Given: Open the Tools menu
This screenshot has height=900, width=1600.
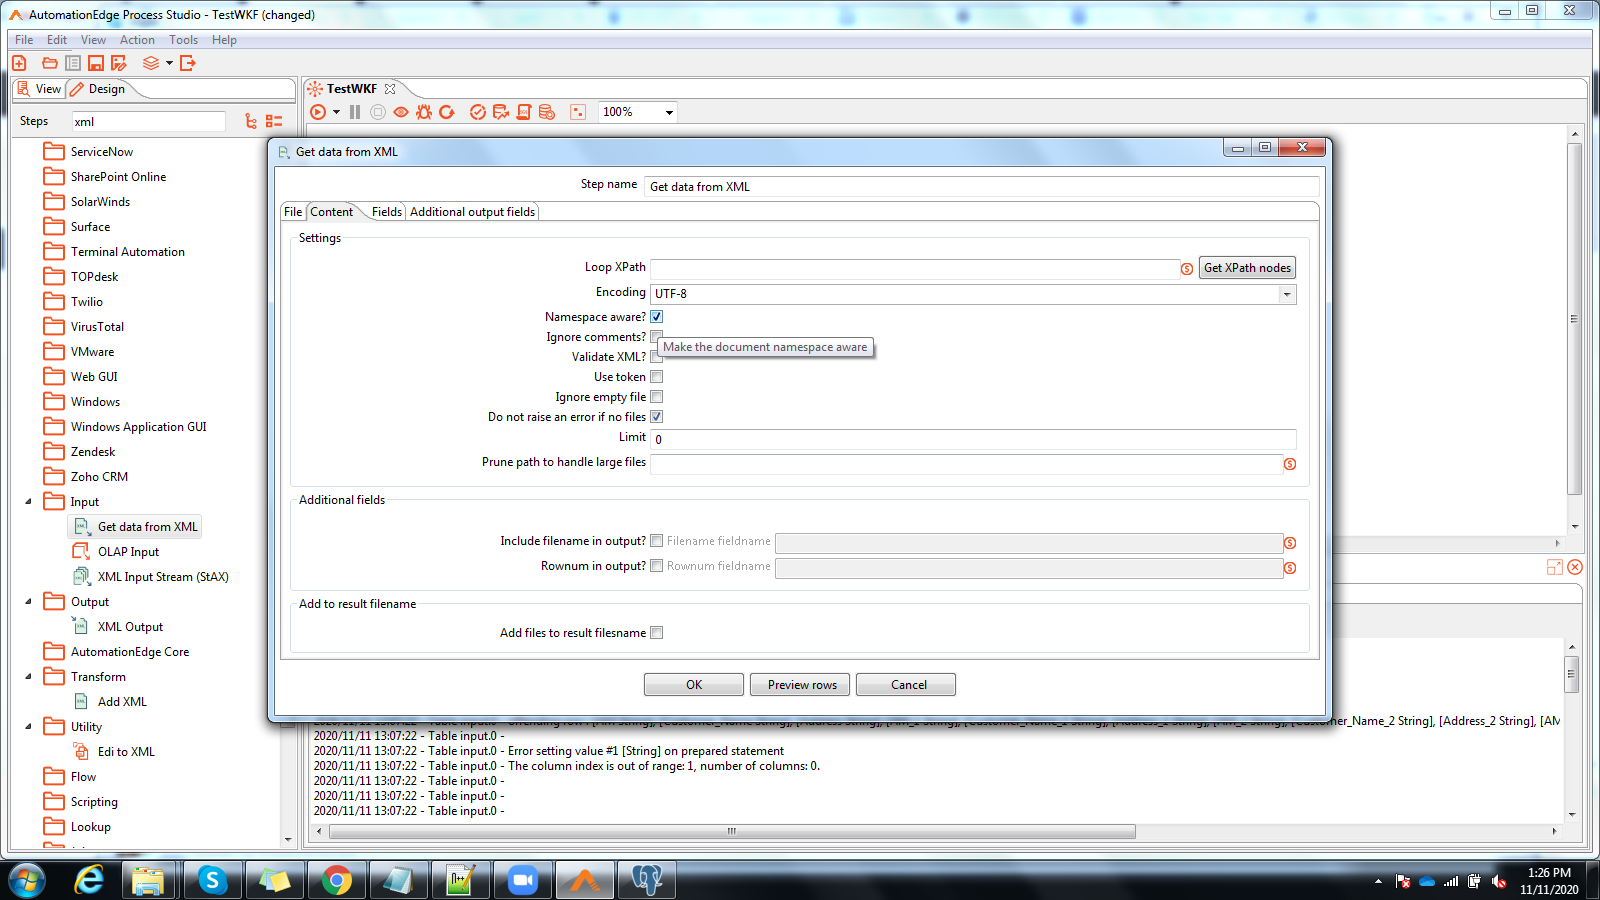Looking at the screenshot, I should [183, 40].
